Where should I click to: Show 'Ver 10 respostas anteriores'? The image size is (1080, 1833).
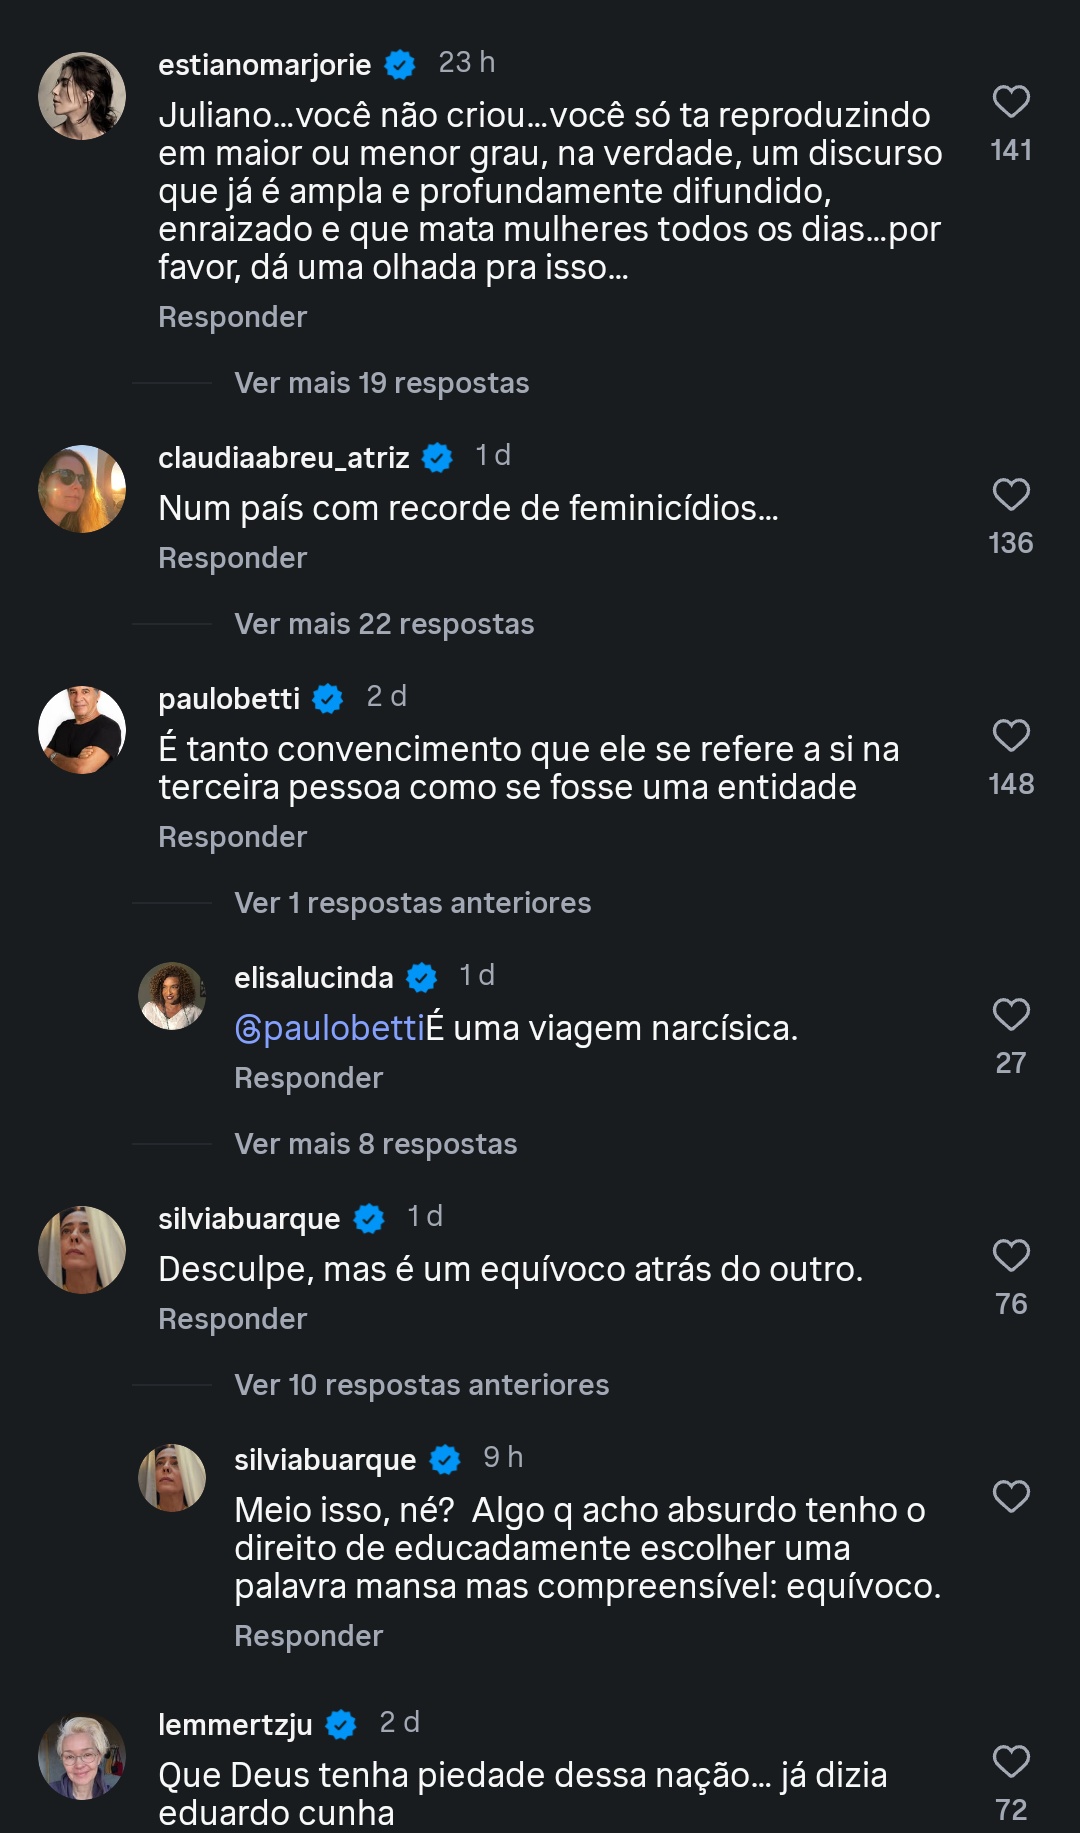[421, 1385]
